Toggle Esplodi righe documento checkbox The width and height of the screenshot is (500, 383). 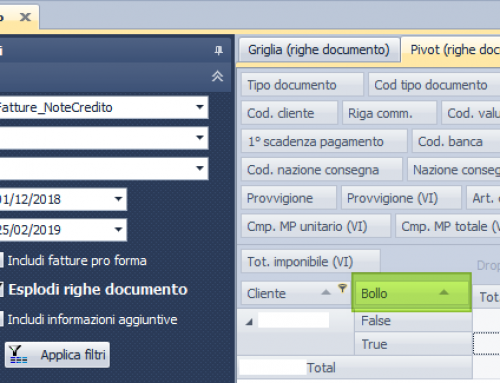pyautogui.click(x=1, y=289)
